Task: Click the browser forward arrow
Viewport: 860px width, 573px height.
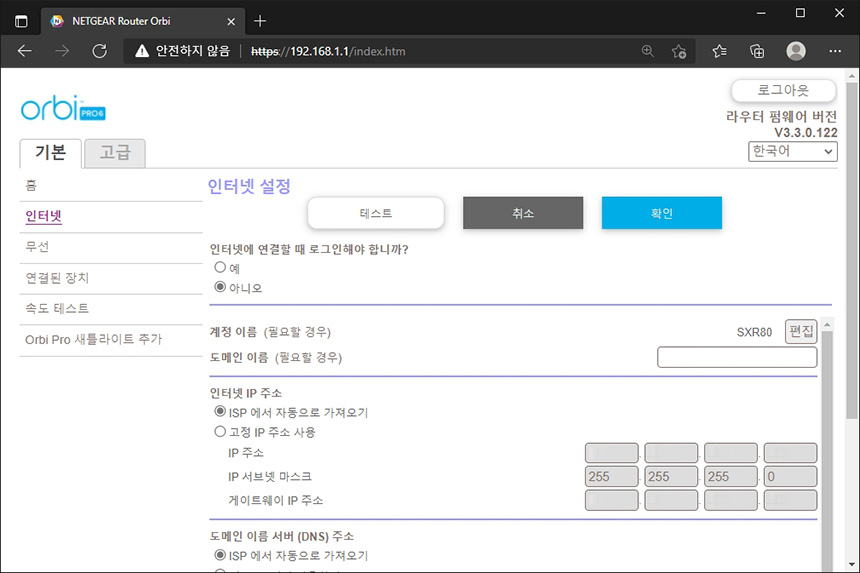Action: (x=62, y=51)
